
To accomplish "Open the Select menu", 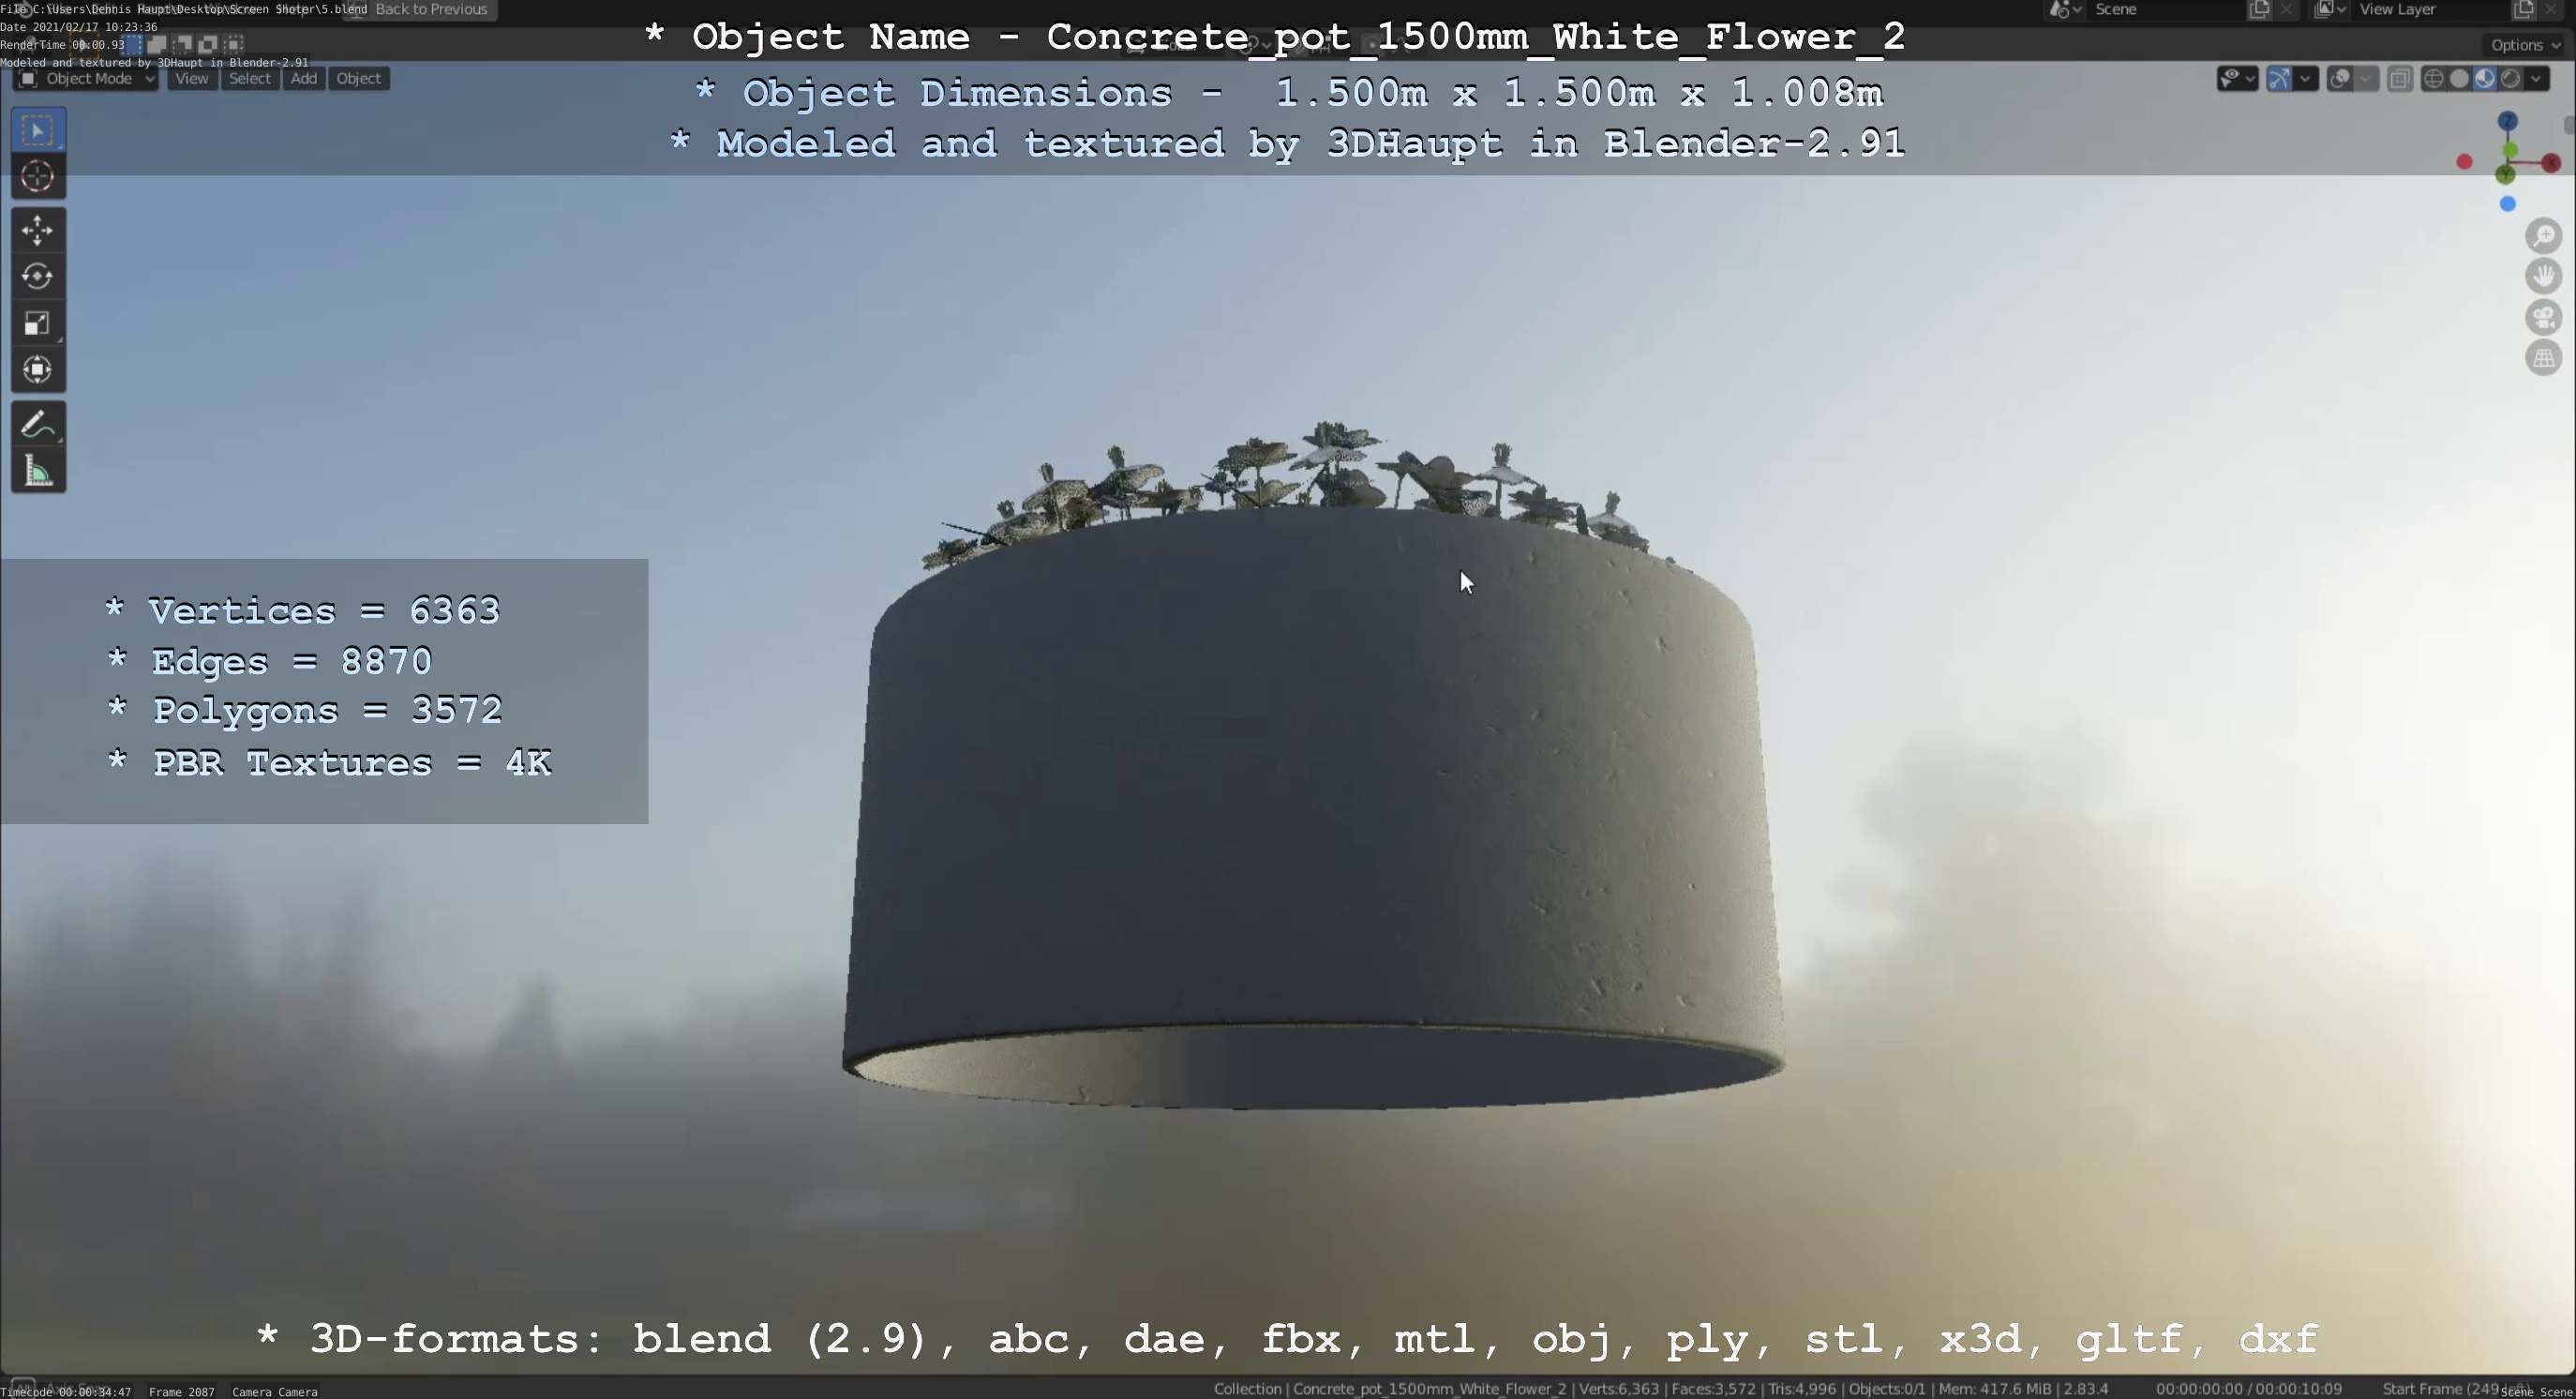I will [x=250, y=79].
